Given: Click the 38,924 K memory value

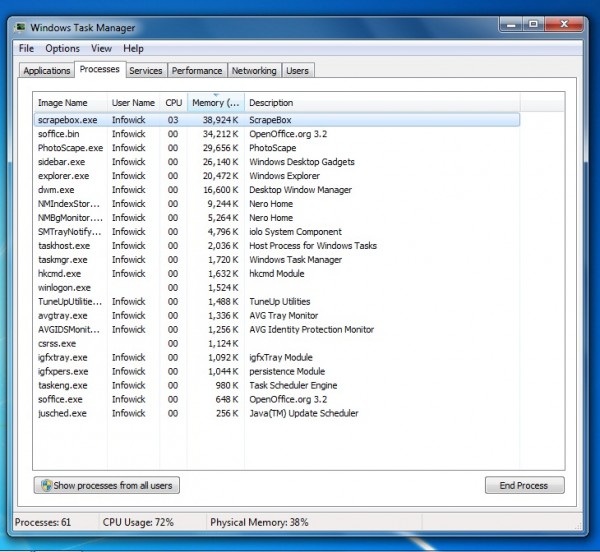Looking at the screenshot, I should pos(220,120).
